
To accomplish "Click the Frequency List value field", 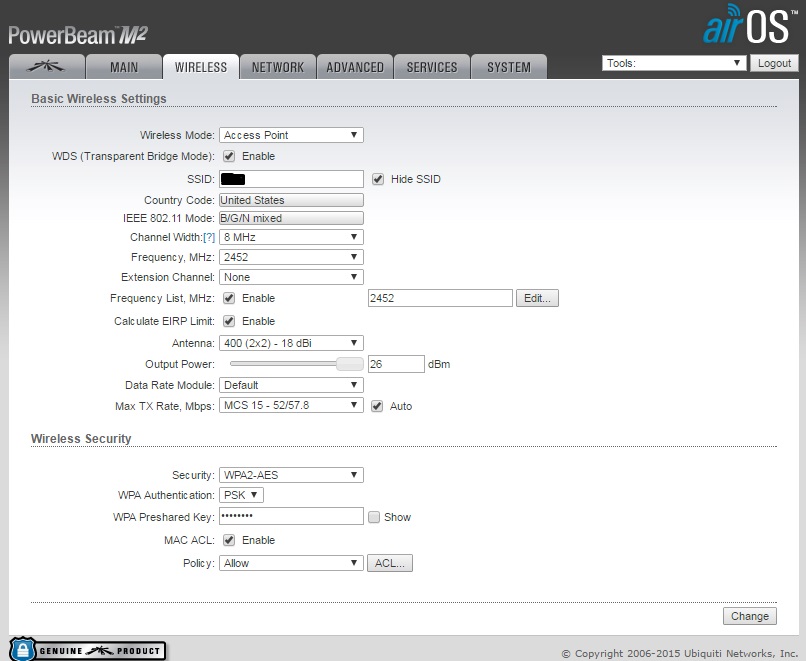I will tap(440, 298).
